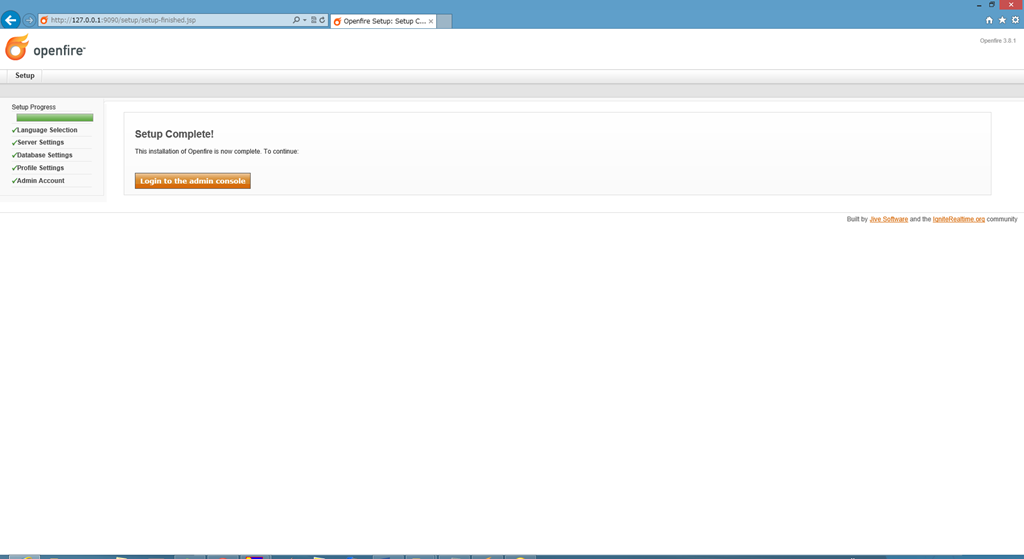Open browser tools gear icon
1024x559 pixels.
click(x=1015, y=20)
